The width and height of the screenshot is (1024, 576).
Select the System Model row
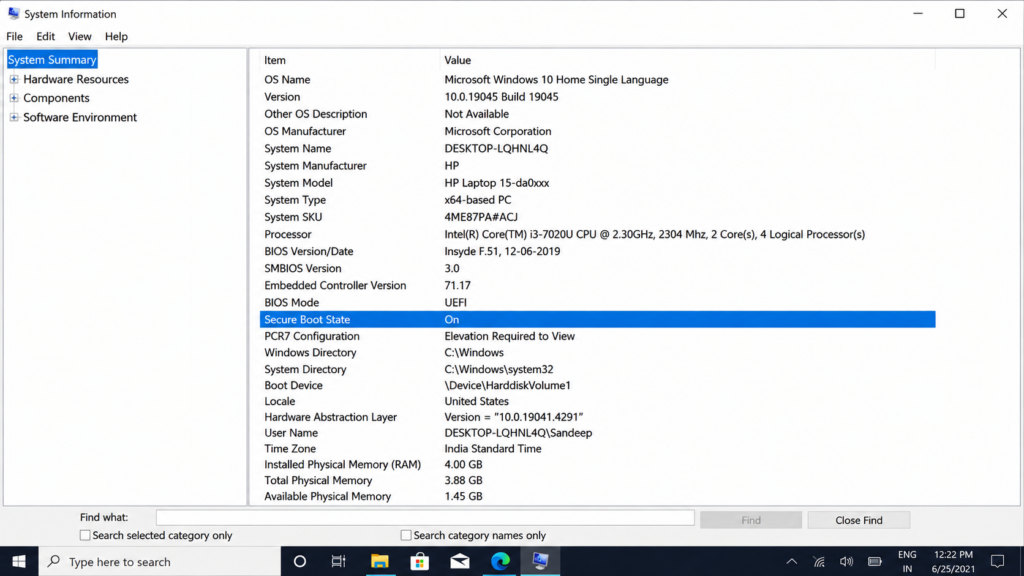(x=598, y=183)
